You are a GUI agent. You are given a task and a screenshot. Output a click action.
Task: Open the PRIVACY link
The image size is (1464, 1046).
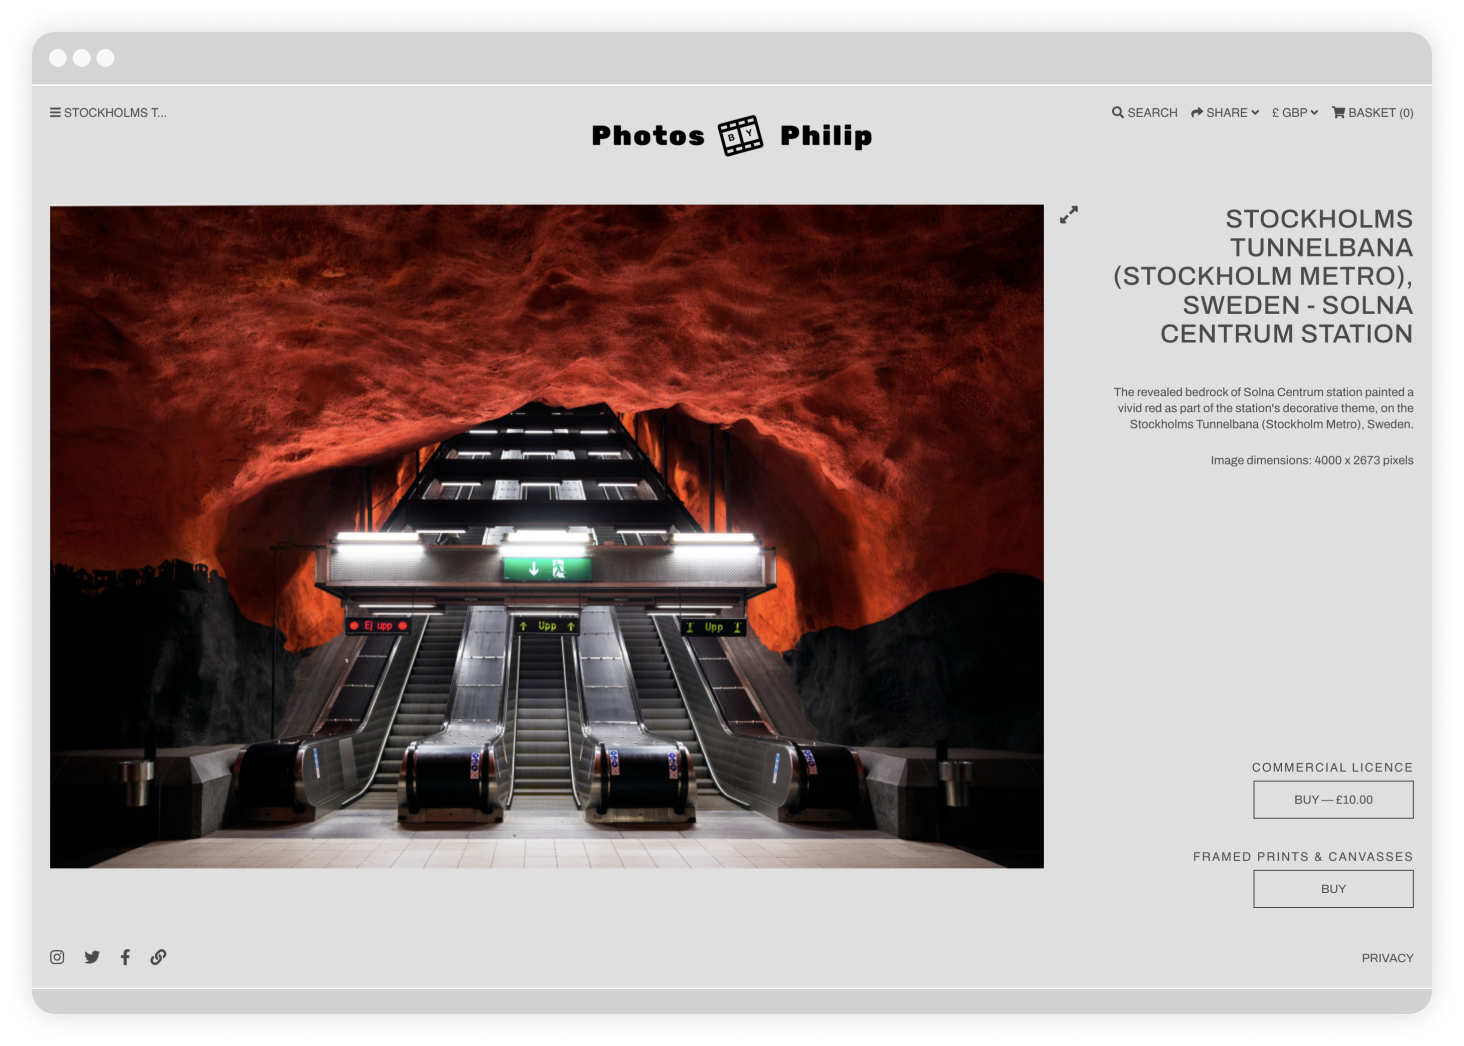1387,957
